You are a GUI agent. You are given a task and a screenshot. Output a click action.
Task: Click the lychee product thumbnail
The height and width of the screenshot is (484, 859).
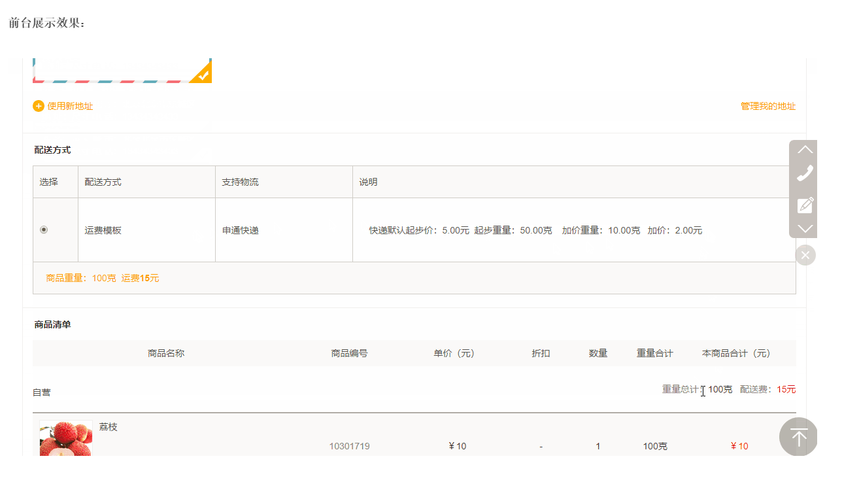click(x=65, y=438)
